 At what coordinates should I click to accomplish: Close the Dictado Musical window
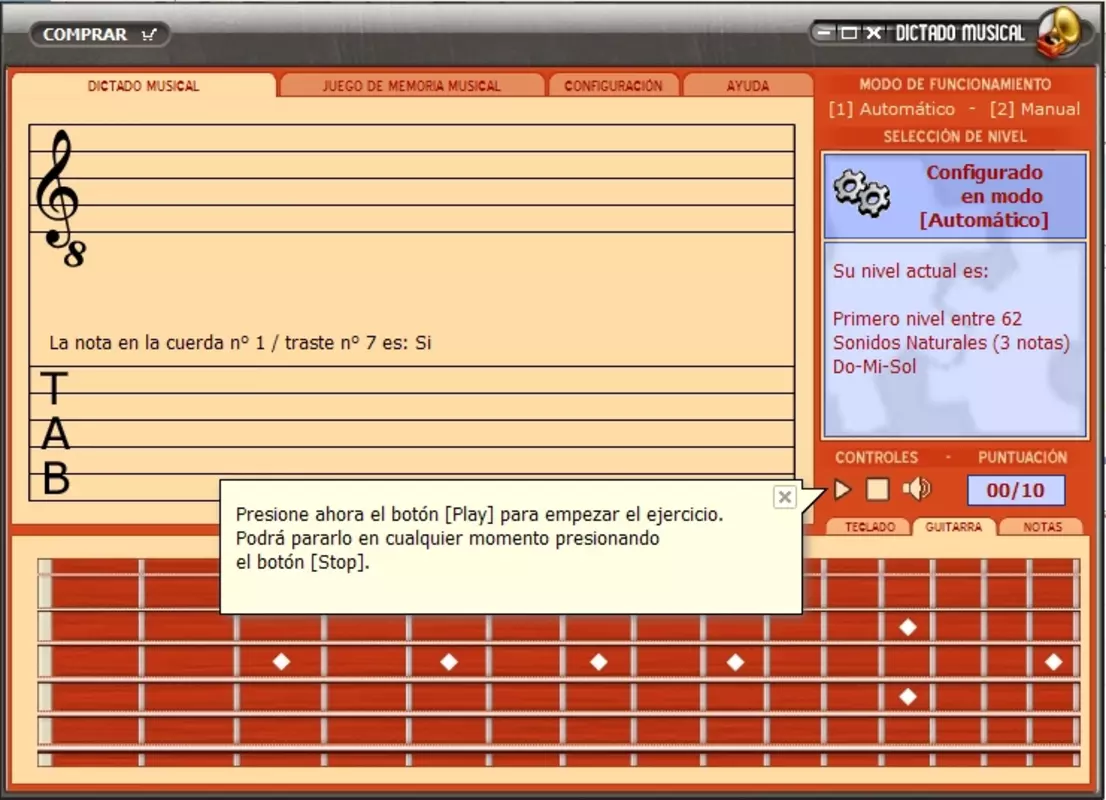coord(874,32)
